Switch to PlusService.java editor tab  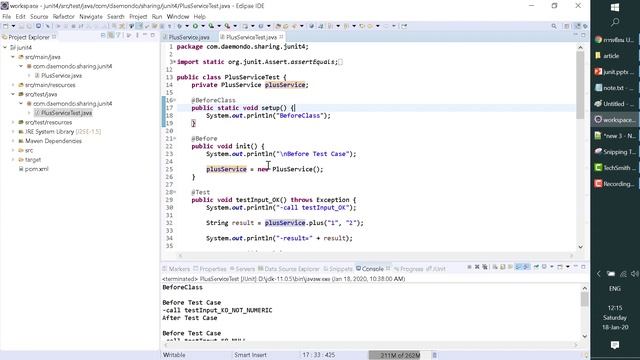coord(189,37)
